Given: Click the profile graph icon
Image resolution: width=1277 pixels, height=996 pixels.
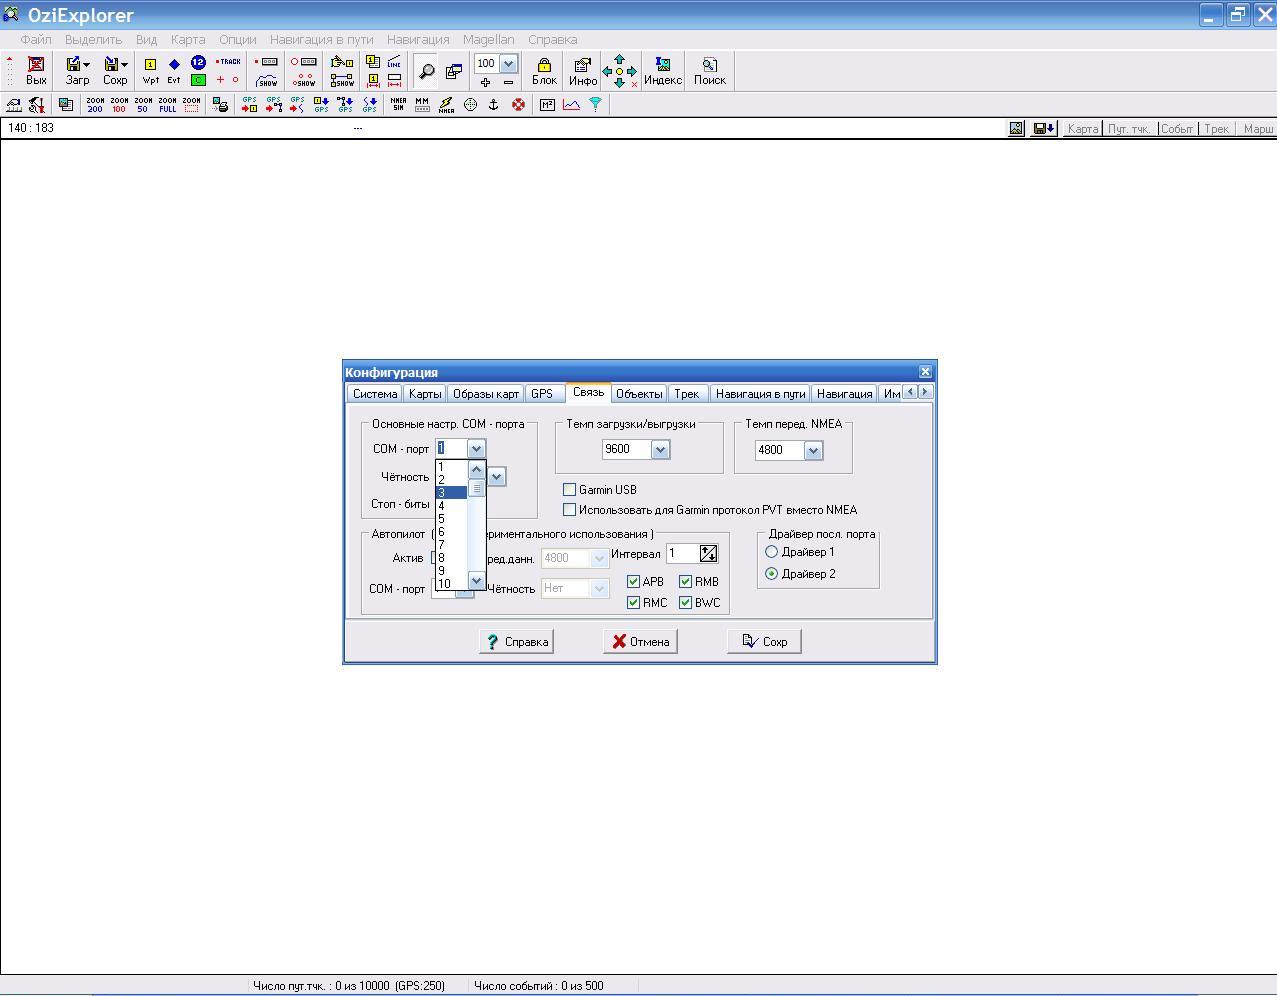Looking at the screenshot, I should point(571,104).
